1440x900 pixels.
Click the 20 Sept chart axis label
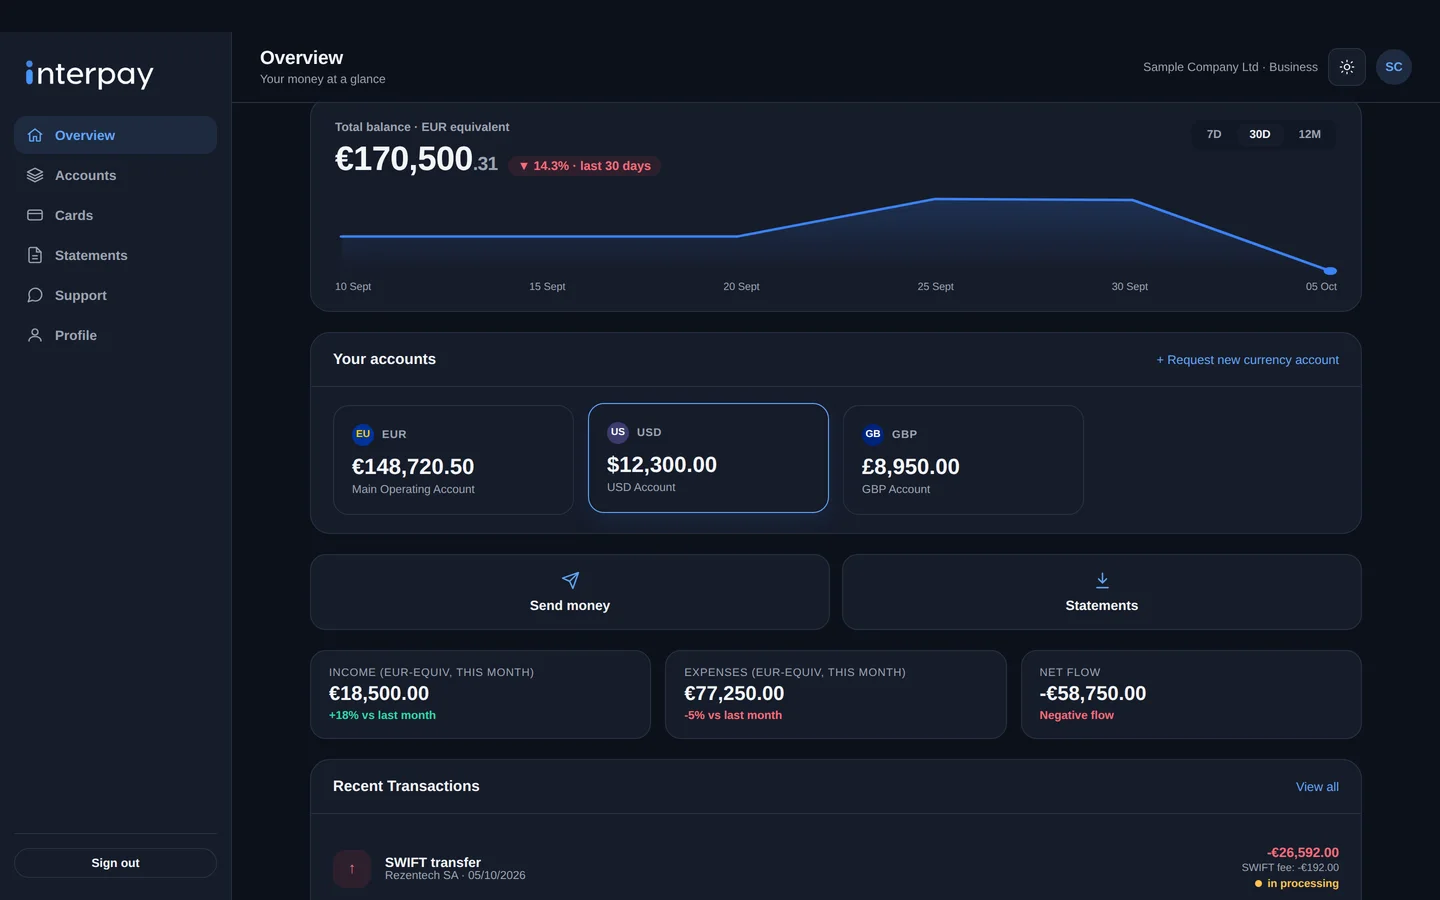click(741, 287)
